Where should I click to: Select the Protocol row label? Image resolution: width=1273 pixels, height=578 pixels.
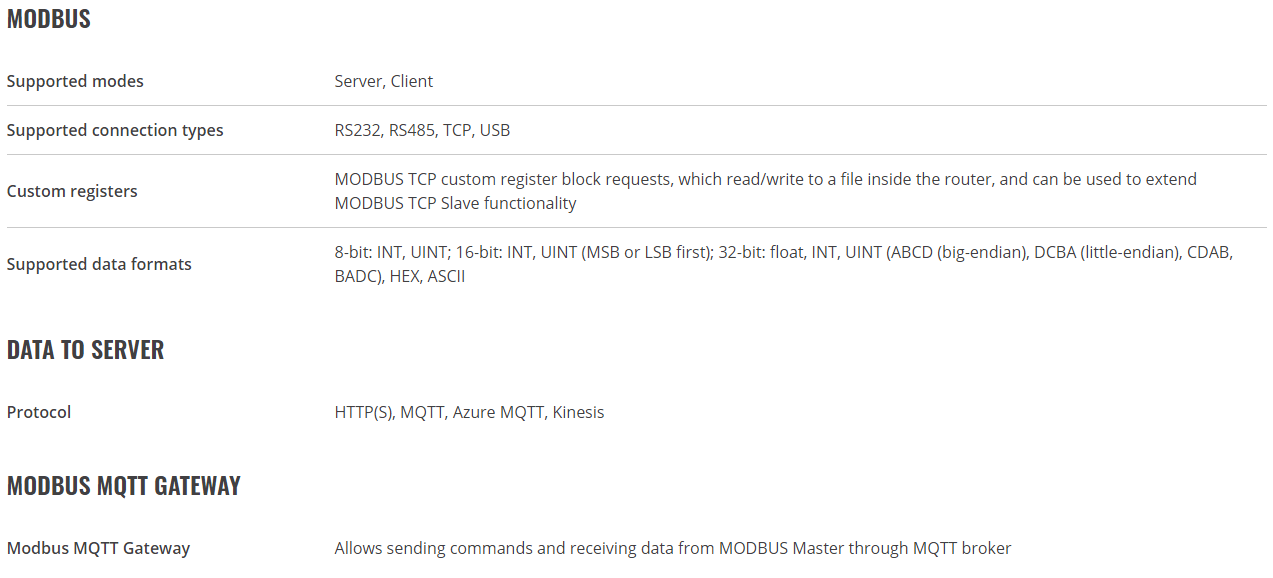pyautogui.click(x=39, y=412)
